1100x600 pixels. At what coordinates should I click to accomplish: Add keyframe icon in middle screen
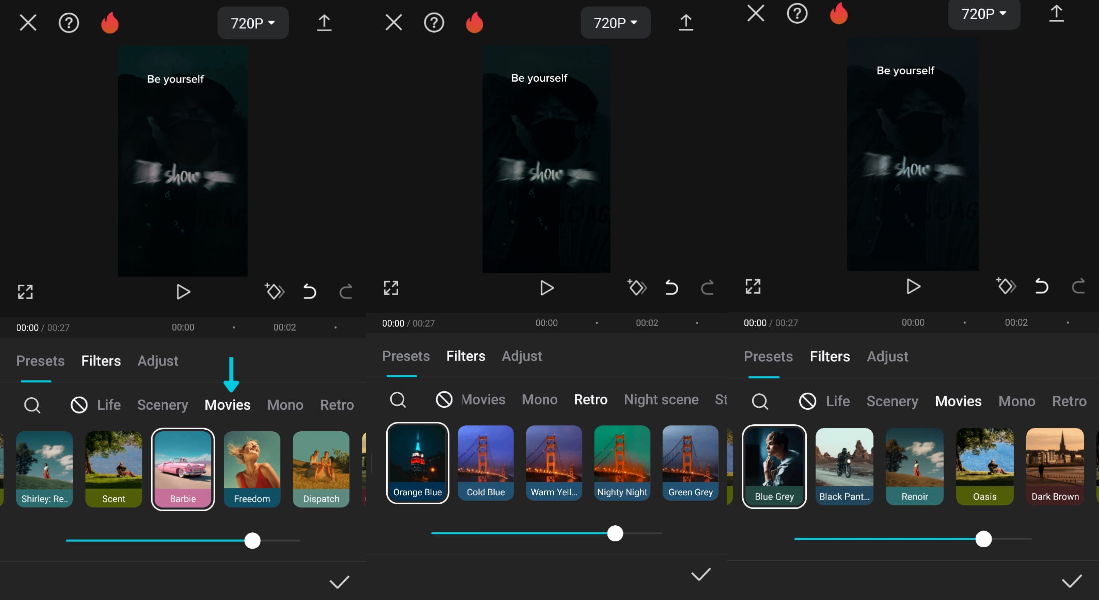[637, 287]
